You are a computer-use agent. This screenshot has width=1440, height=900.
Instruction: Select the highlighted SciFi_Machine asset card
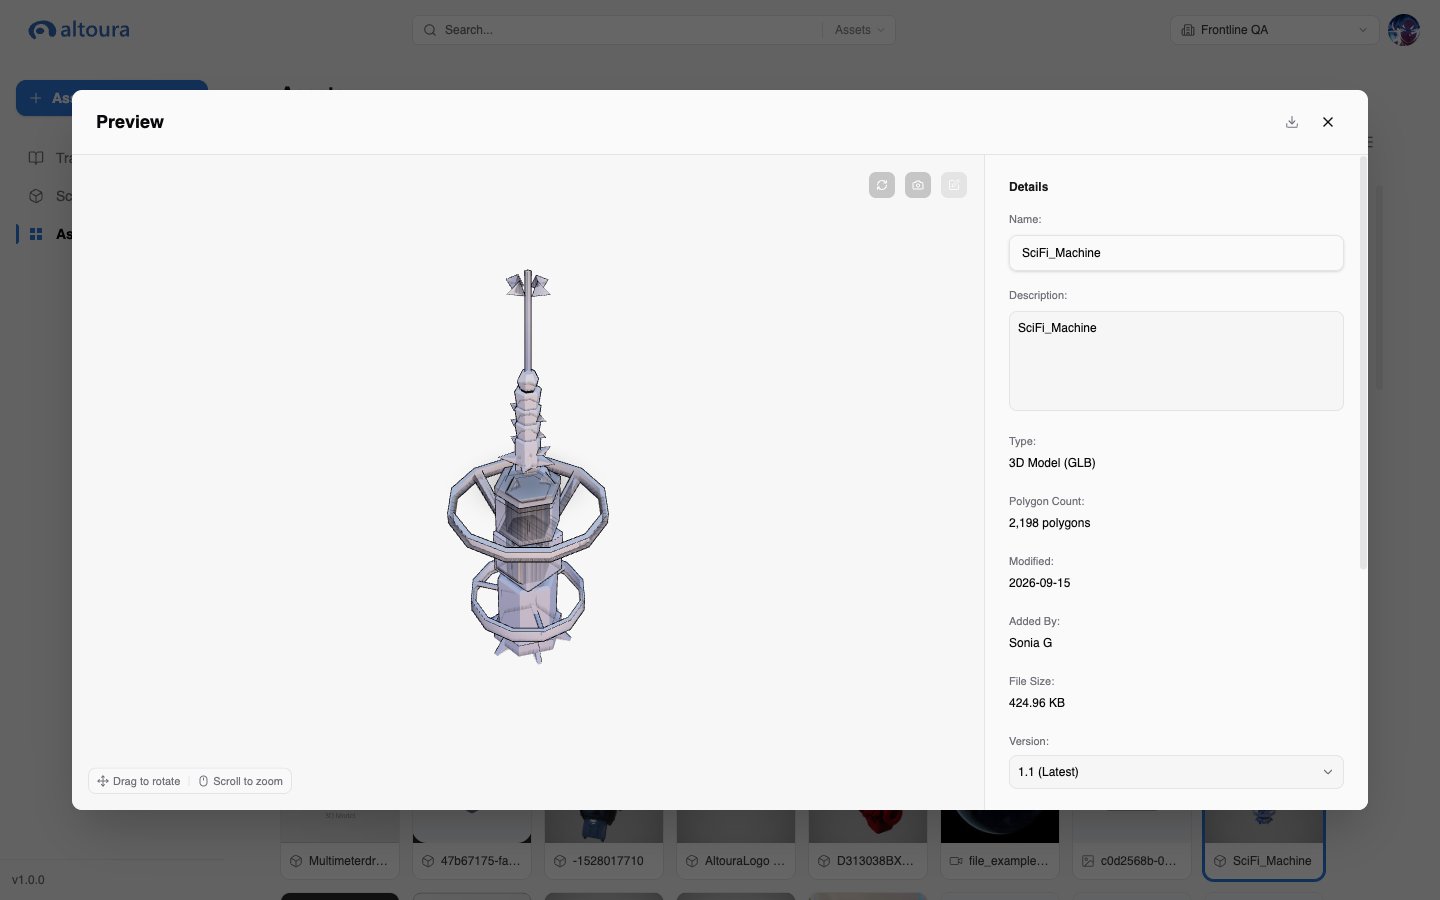[x=1264, y=845]
